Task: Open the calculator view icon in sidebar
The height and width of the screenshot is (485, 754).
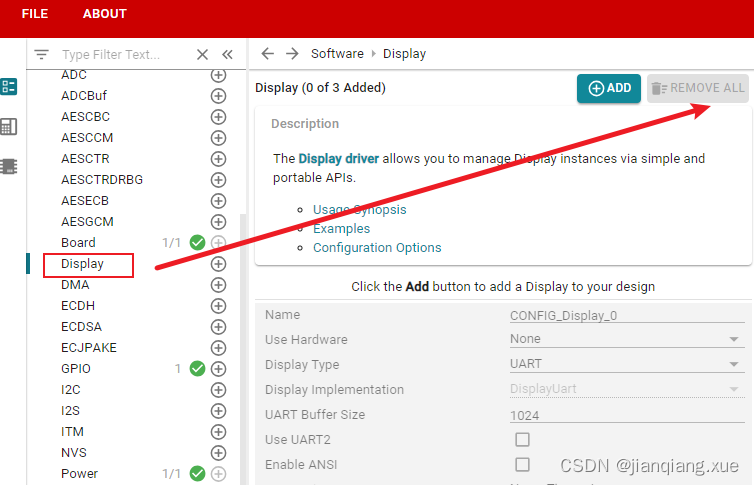Action: (9, 126)
